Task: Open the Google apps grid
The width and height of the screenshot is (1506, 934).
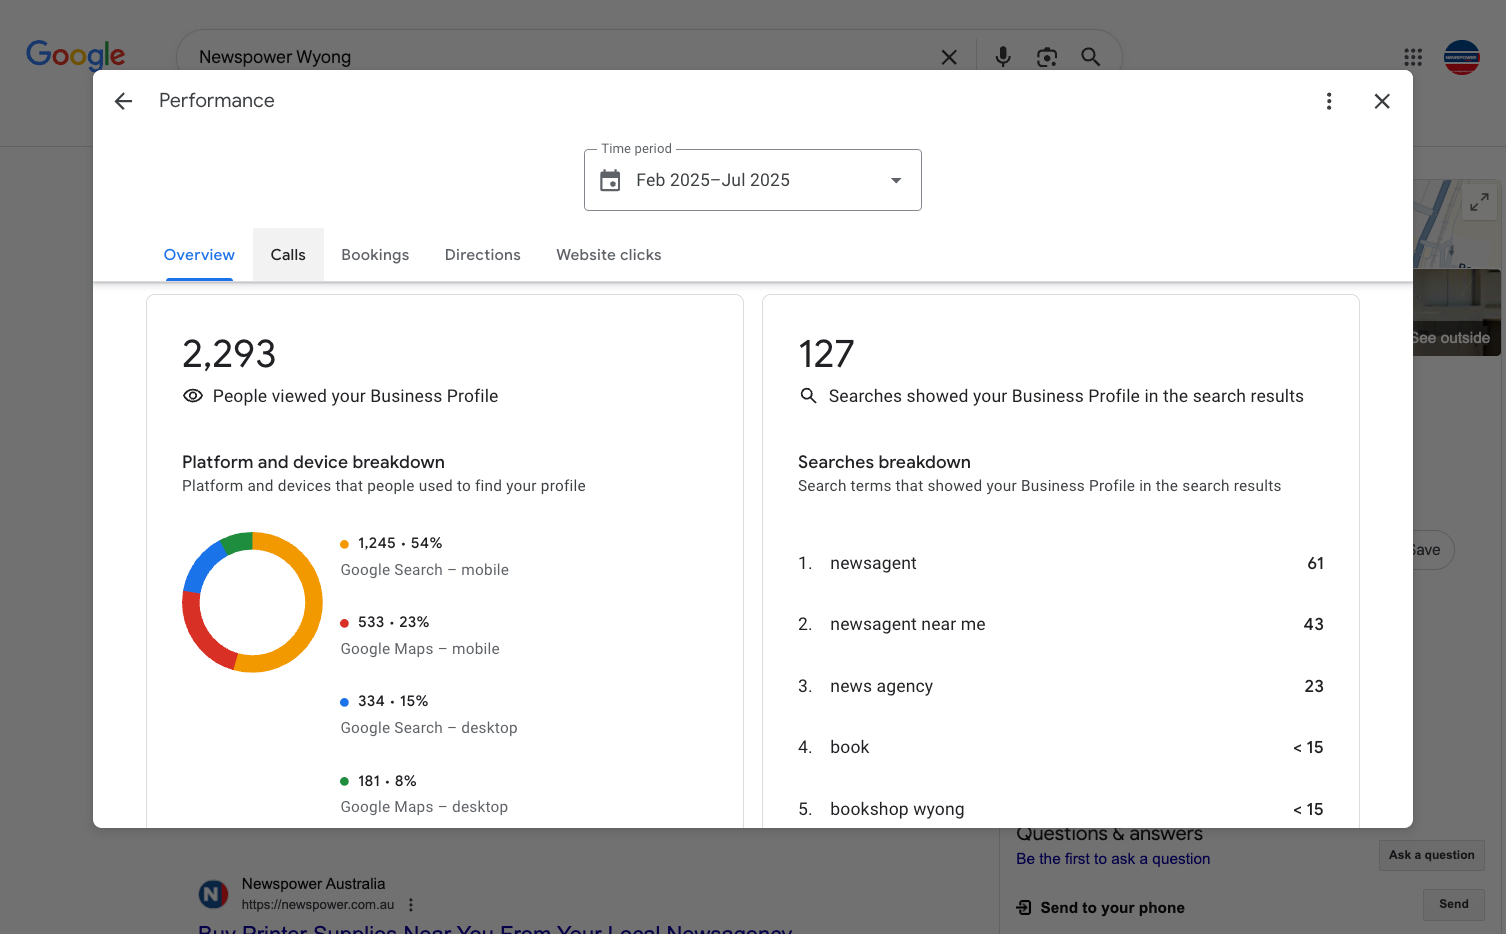Action: point(1413,57)
